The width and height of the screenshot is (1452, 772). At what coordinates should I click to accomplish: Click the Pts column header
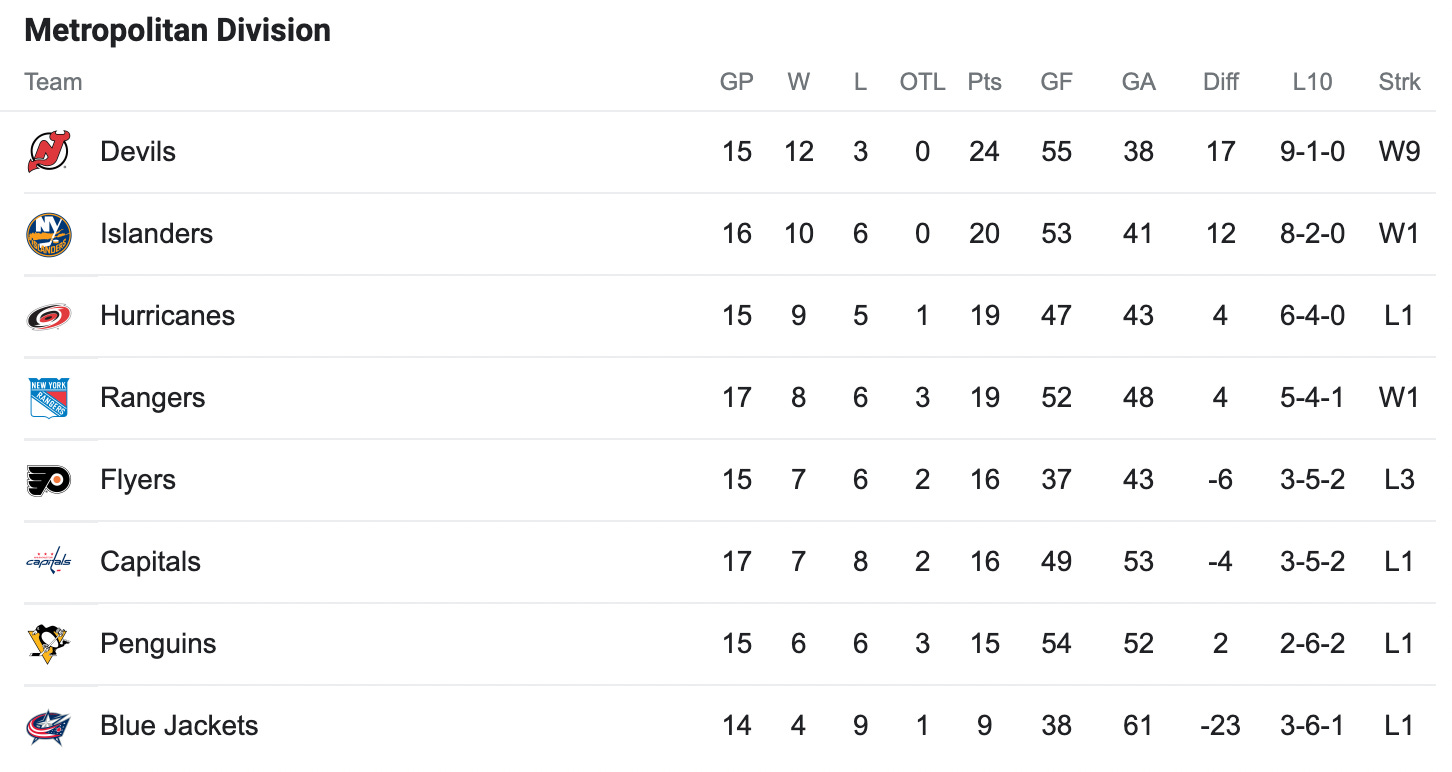[984, 82]
